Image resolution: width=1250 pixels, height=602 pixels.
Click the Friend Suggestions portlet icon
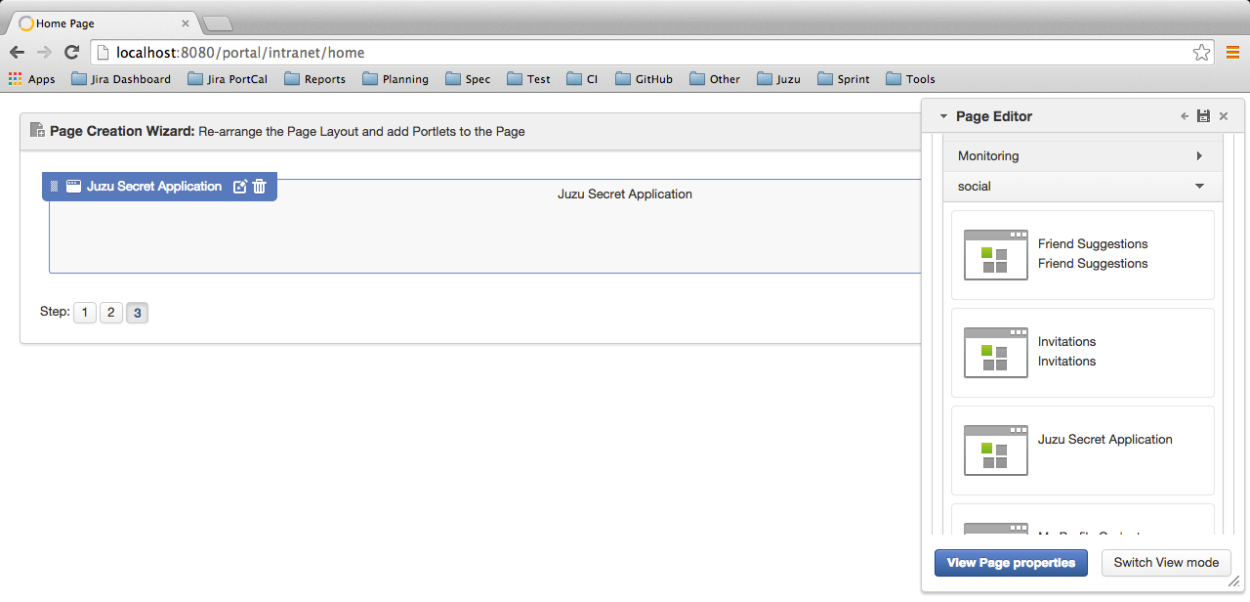coord(995,255)
